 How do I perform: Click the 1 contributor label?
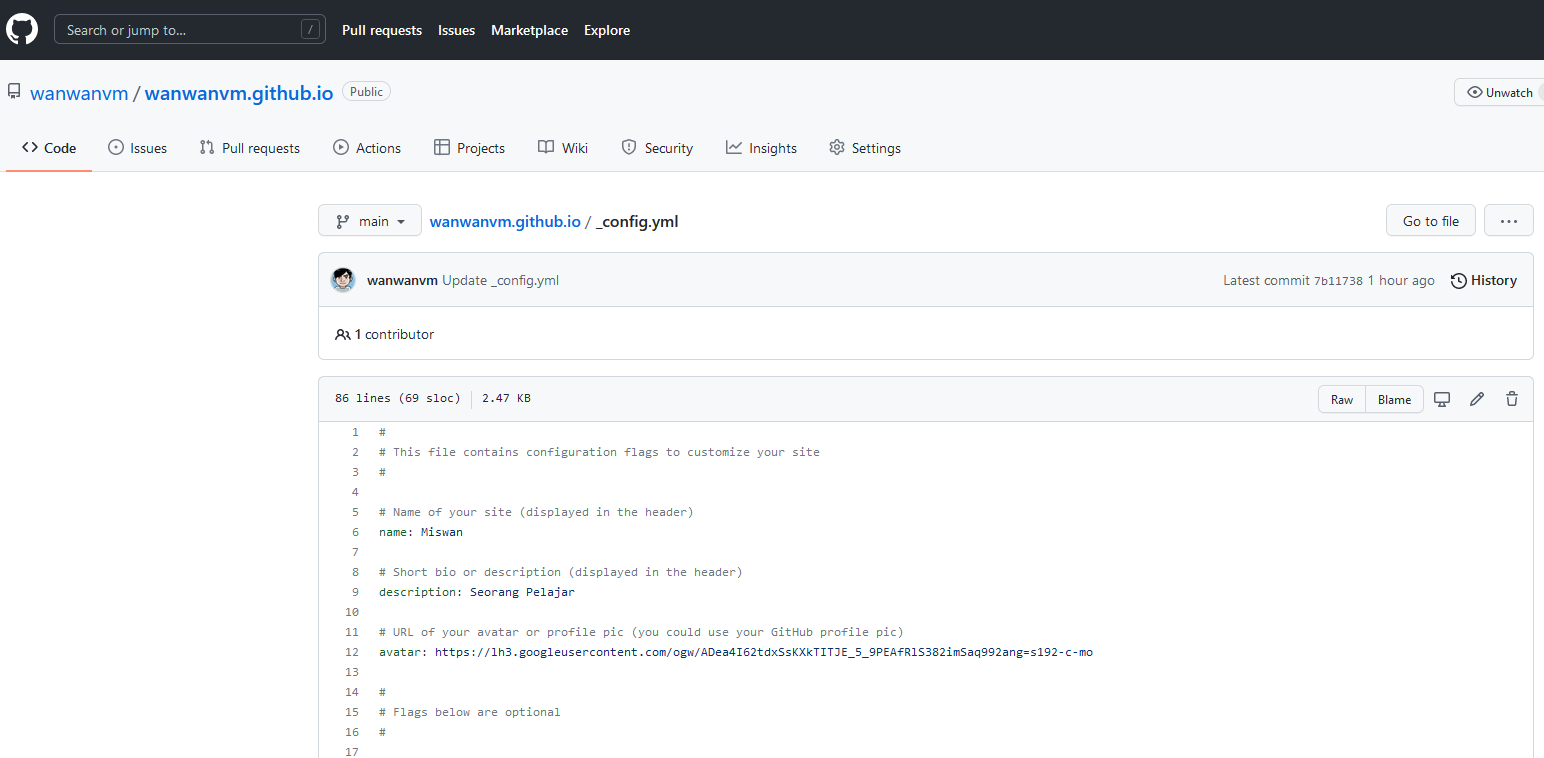pyautogui.click(x=385, y=334)
